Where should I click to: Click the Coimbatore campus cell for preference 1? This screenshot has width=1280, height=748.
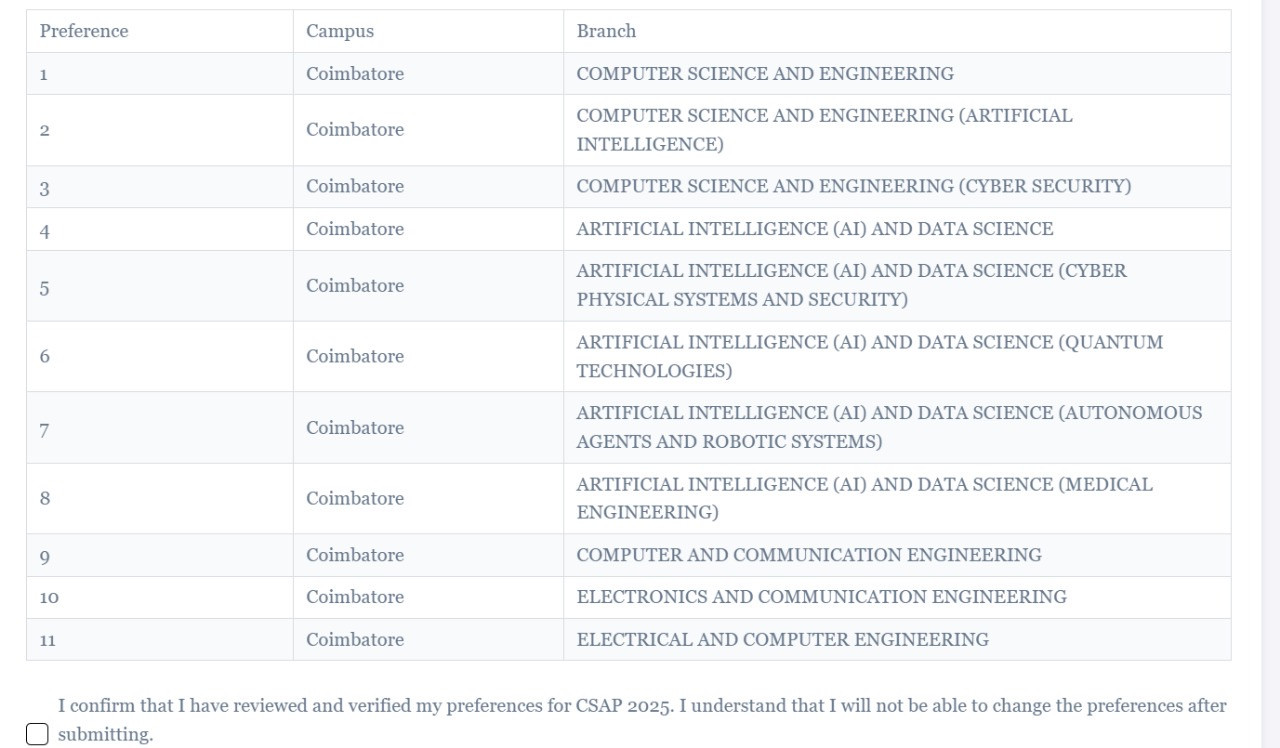[x=355, y=74]
